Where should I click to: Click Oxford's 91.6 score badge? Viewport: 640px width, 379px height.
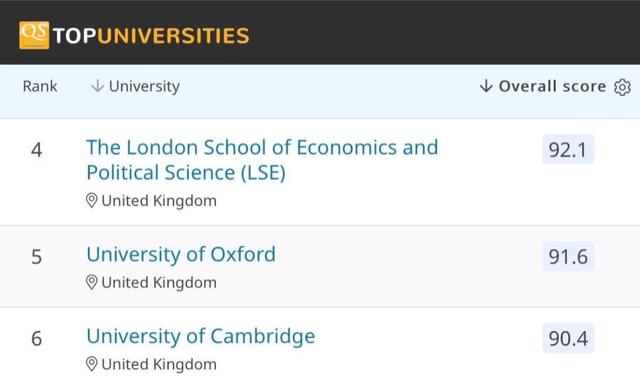point(568,257)
